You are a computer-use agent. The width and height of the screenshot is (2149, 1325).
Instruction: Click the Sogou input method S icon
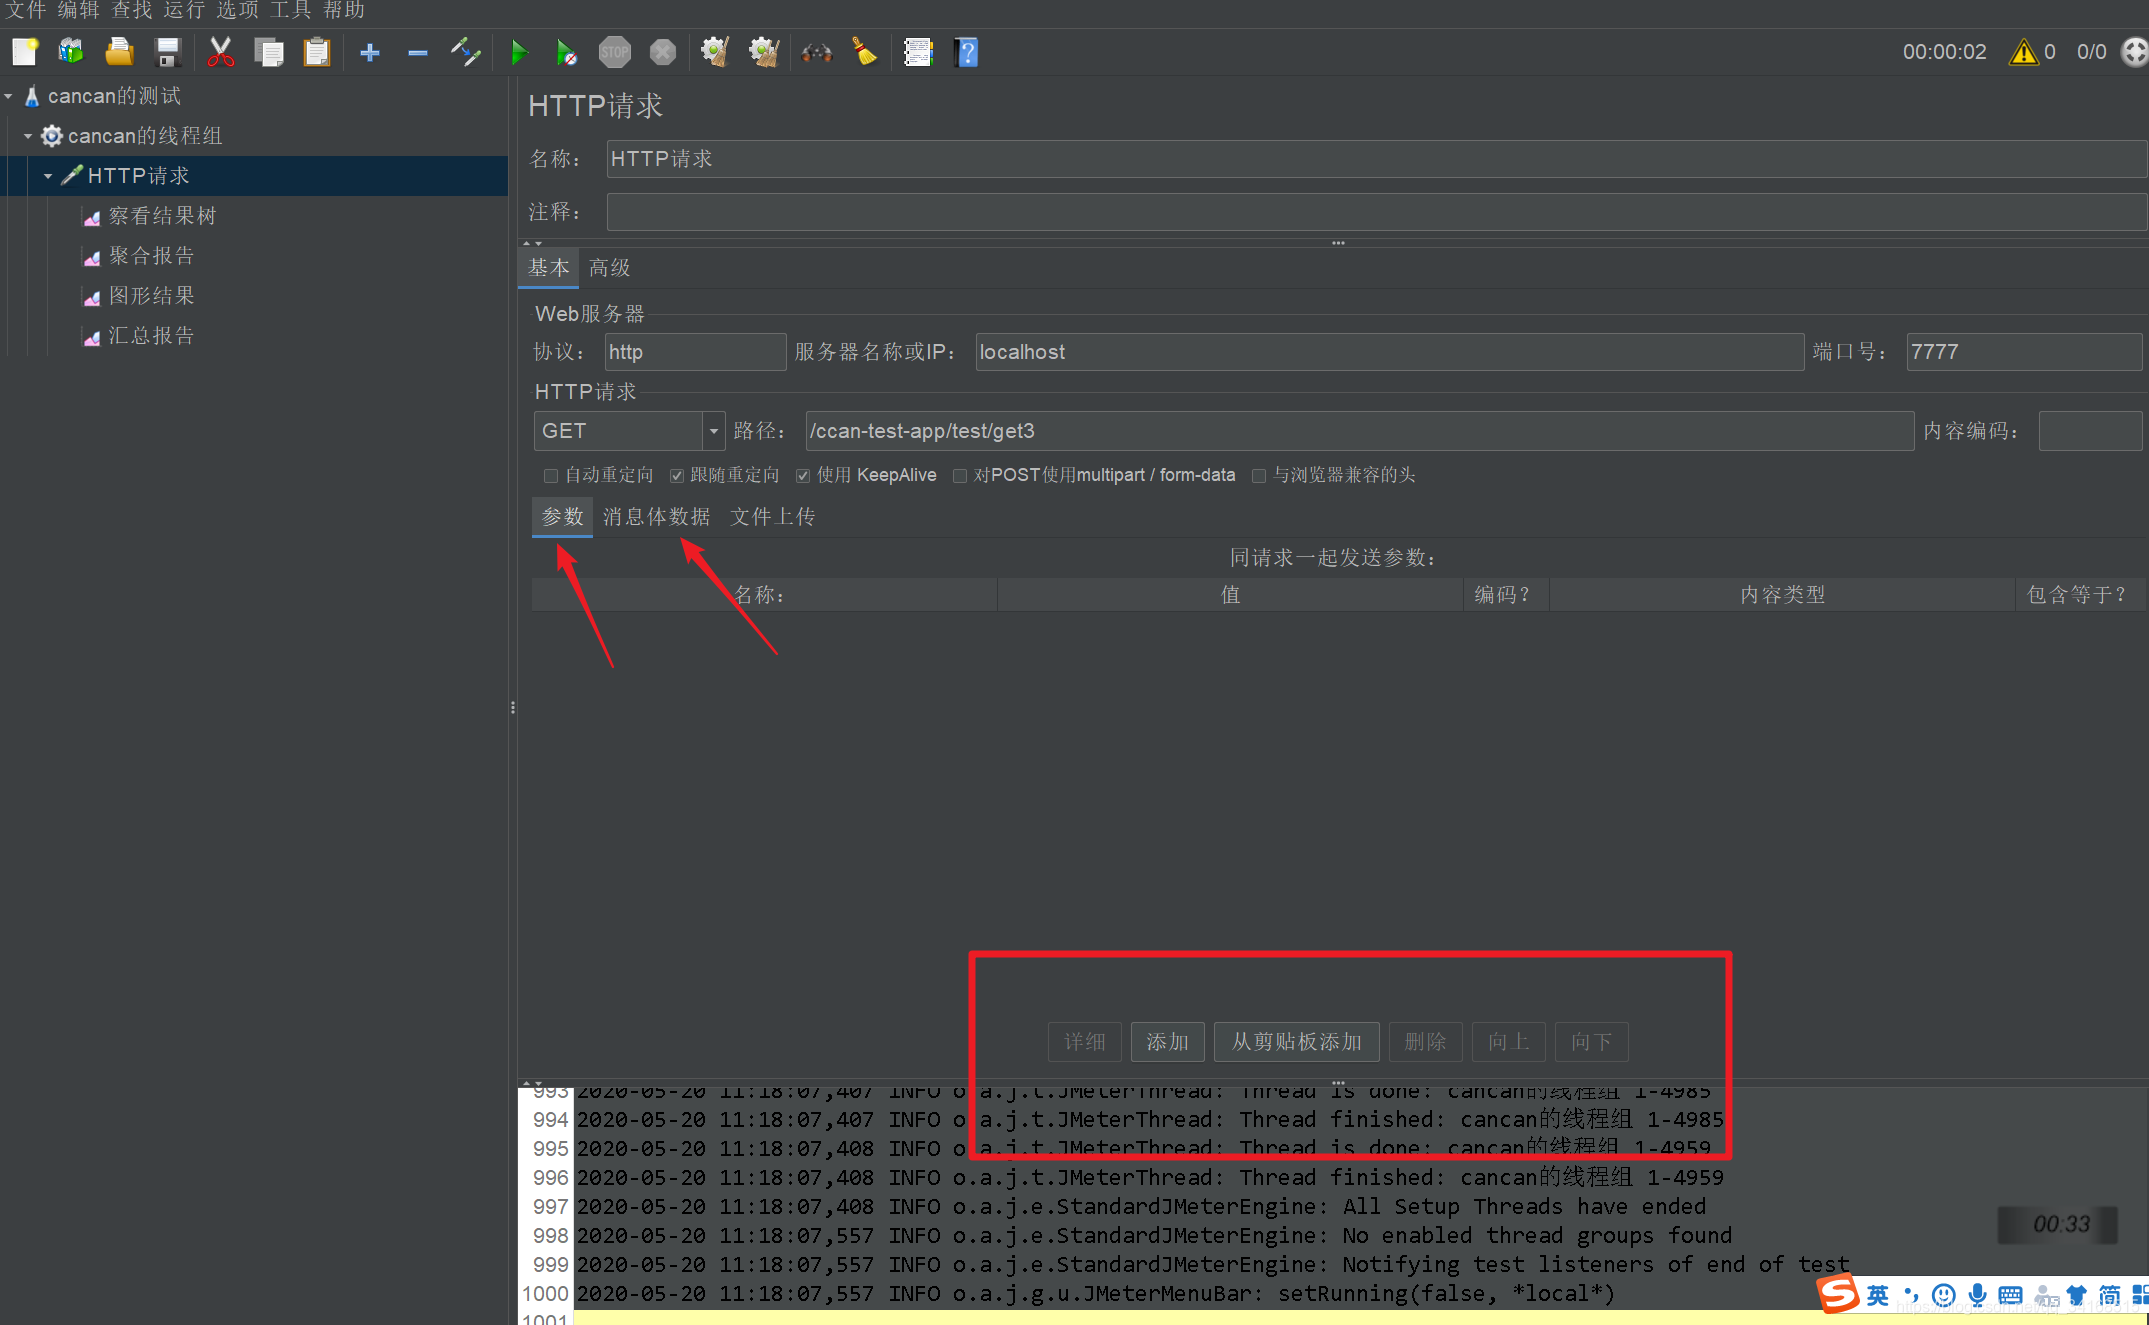(x=1838, y=1294)
